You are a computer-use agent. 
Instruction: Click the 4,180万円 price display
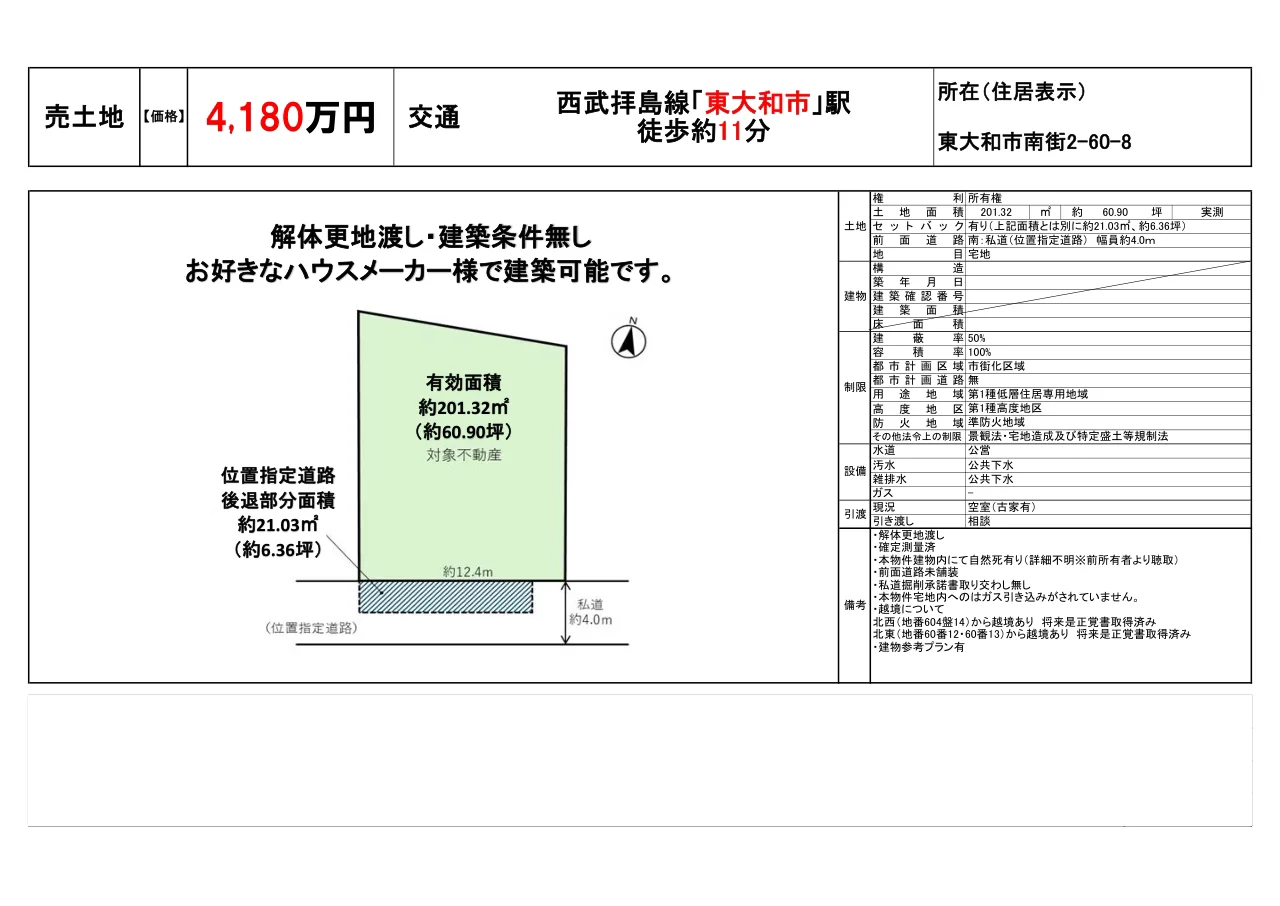(291, 116)
